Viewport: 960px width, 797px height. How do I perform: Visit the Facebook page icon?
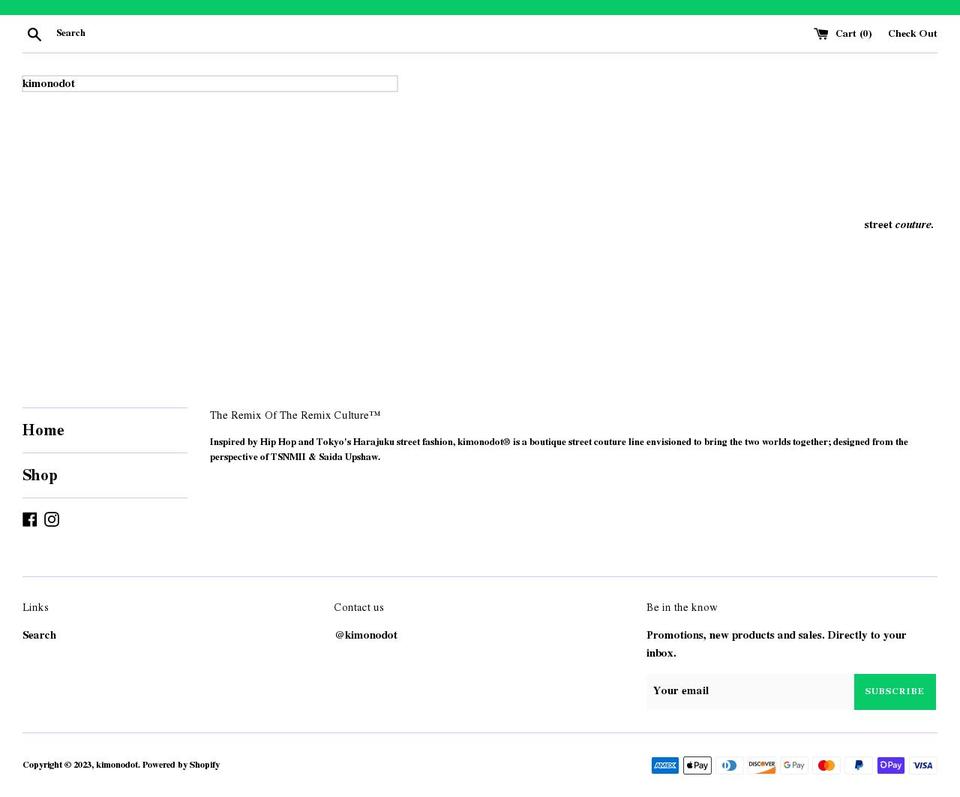[30, 519]
